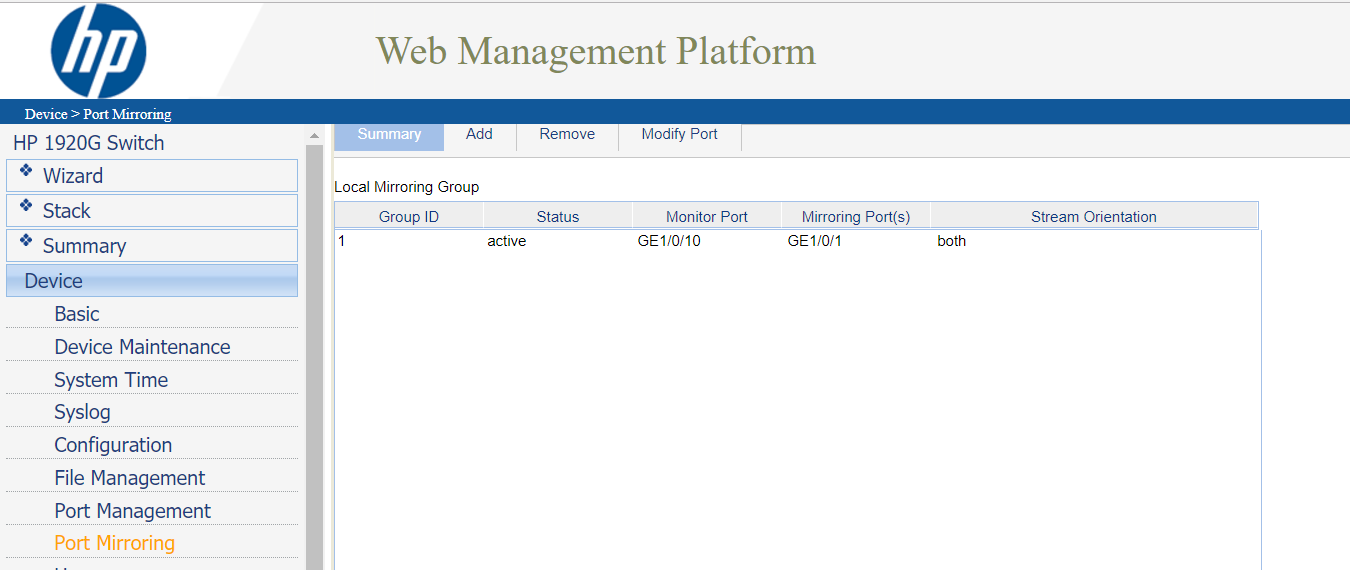Expand the Wizard menu section
This screenshot has height=570, width=1350.
73,176
